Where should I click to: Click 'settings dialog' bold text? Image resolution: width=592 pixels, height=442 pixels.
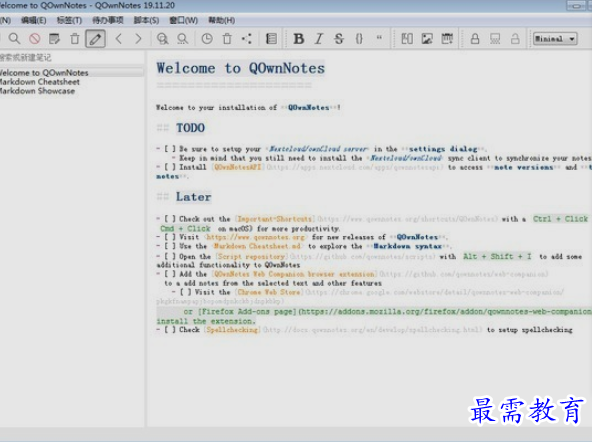(x=443, y=149)
